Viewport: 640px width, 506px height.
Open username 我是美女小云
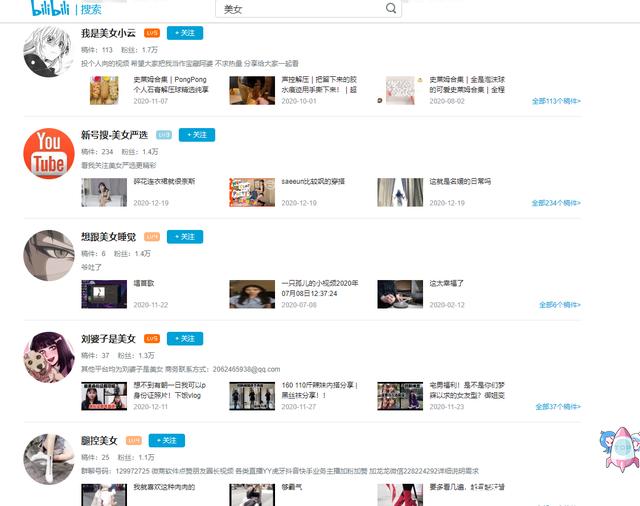click(x=108, y=33)
